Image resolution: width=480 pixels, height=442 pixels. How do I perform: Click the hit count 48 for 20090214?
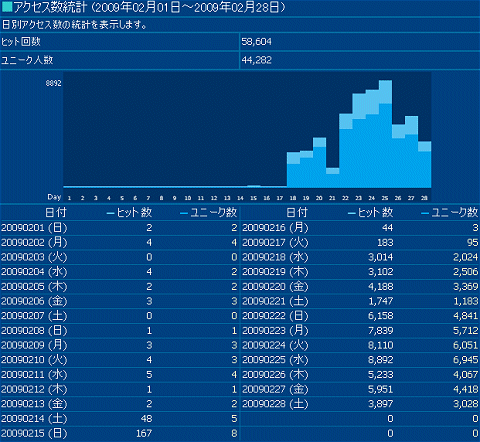[x=146, y=418]
